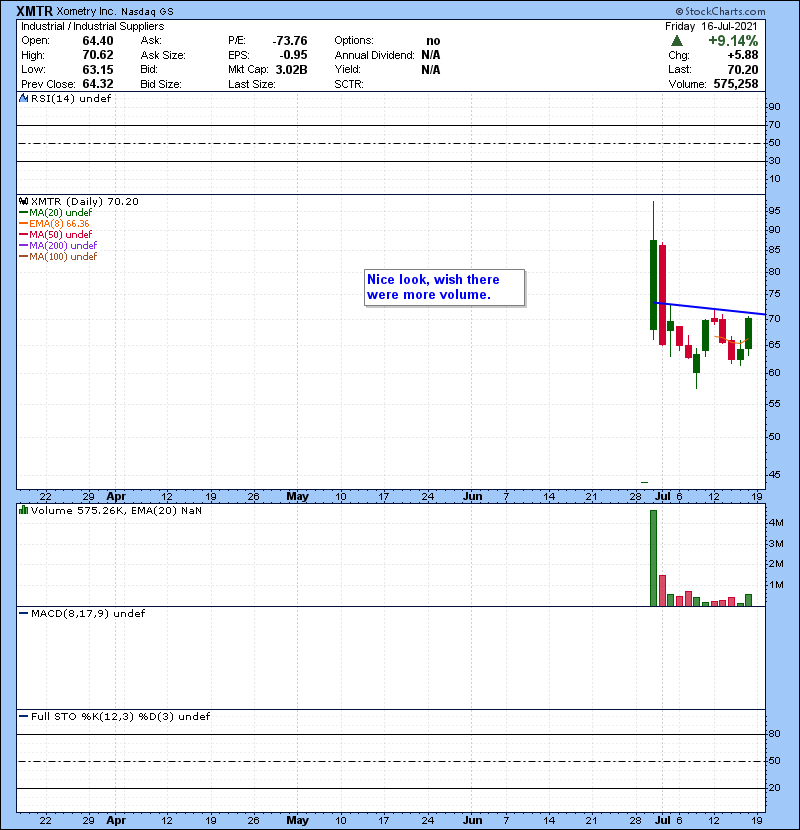Click the green MA(20) legend dash
This screenshot has width=800, height=830.
(x=23, y=213)
